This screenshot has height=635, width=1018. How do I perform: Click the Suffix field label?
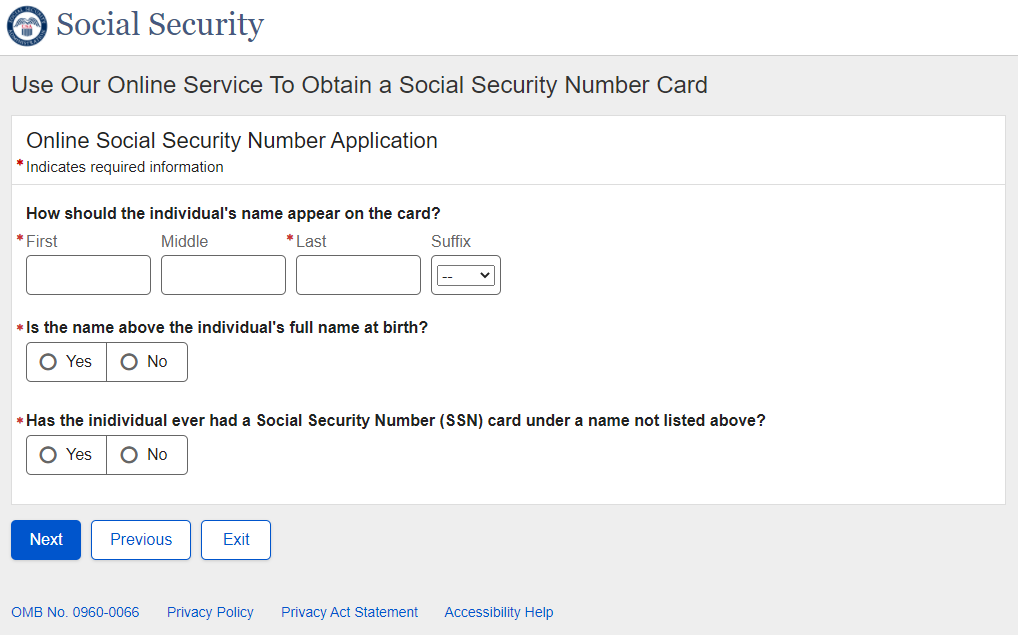tap(451, 241)
